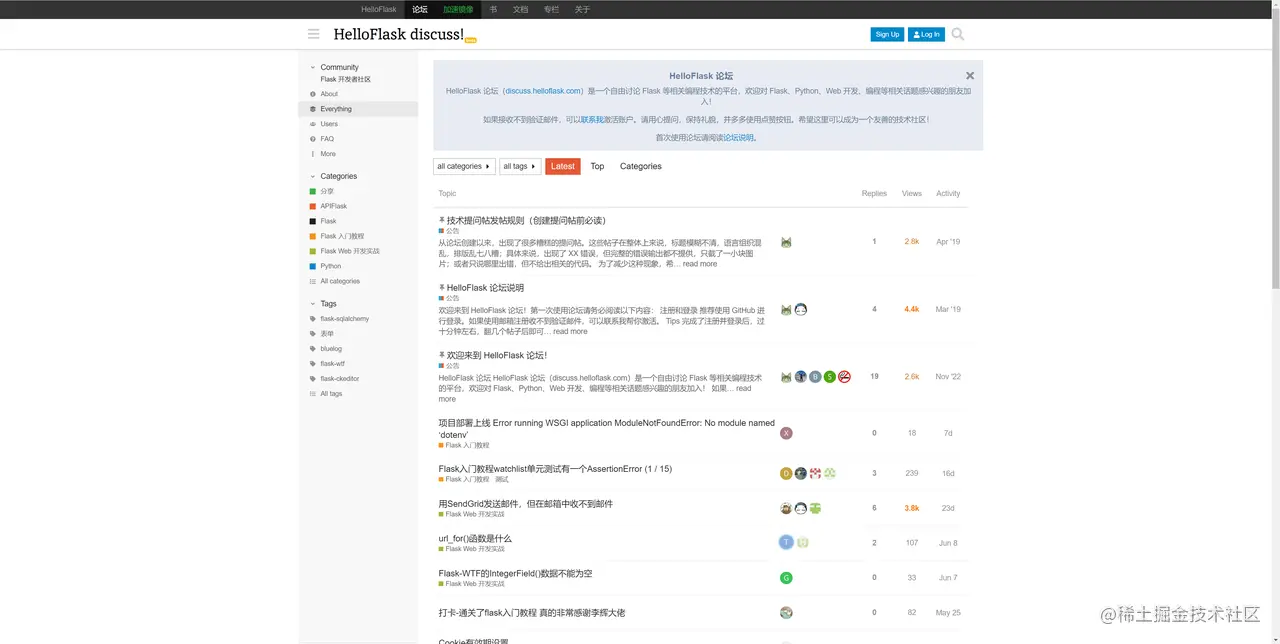Screen dimensions: 1280x644
Task: Click the 联系我 link in banner
Action: [592, 120]
